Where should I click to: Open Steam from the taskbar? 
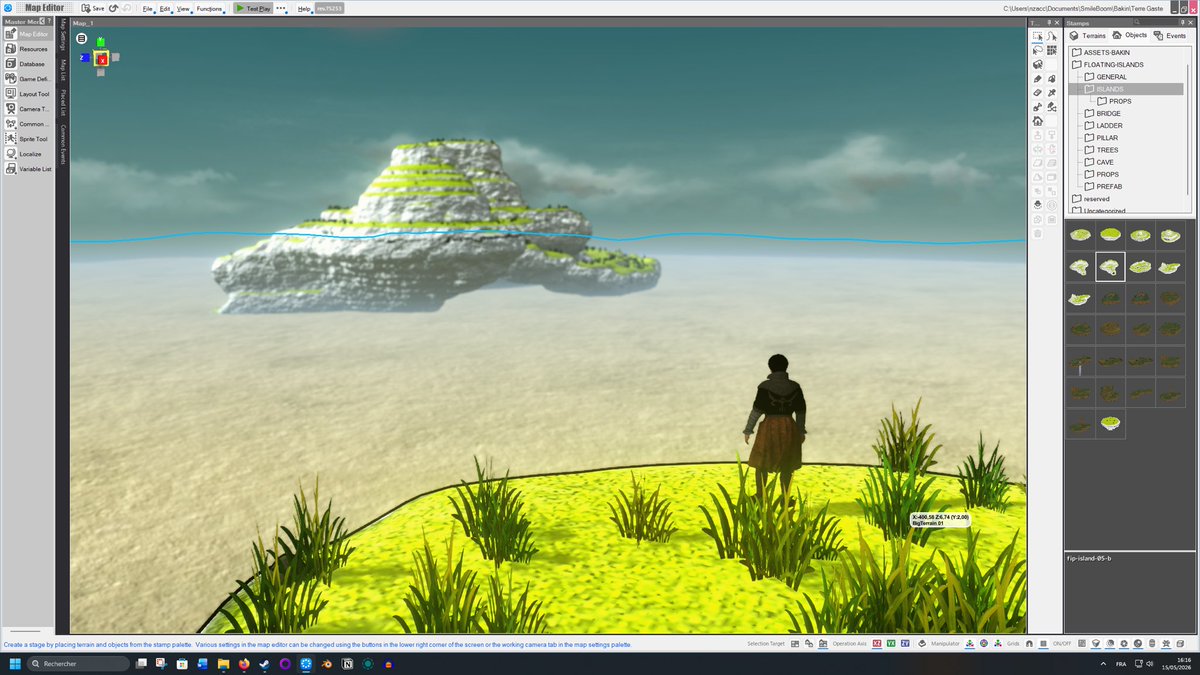click(263, 663)
